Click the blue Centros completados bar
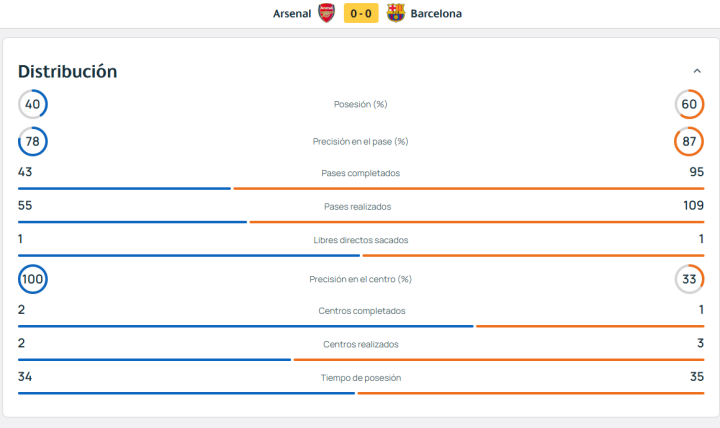 click(x=246, y=327)
